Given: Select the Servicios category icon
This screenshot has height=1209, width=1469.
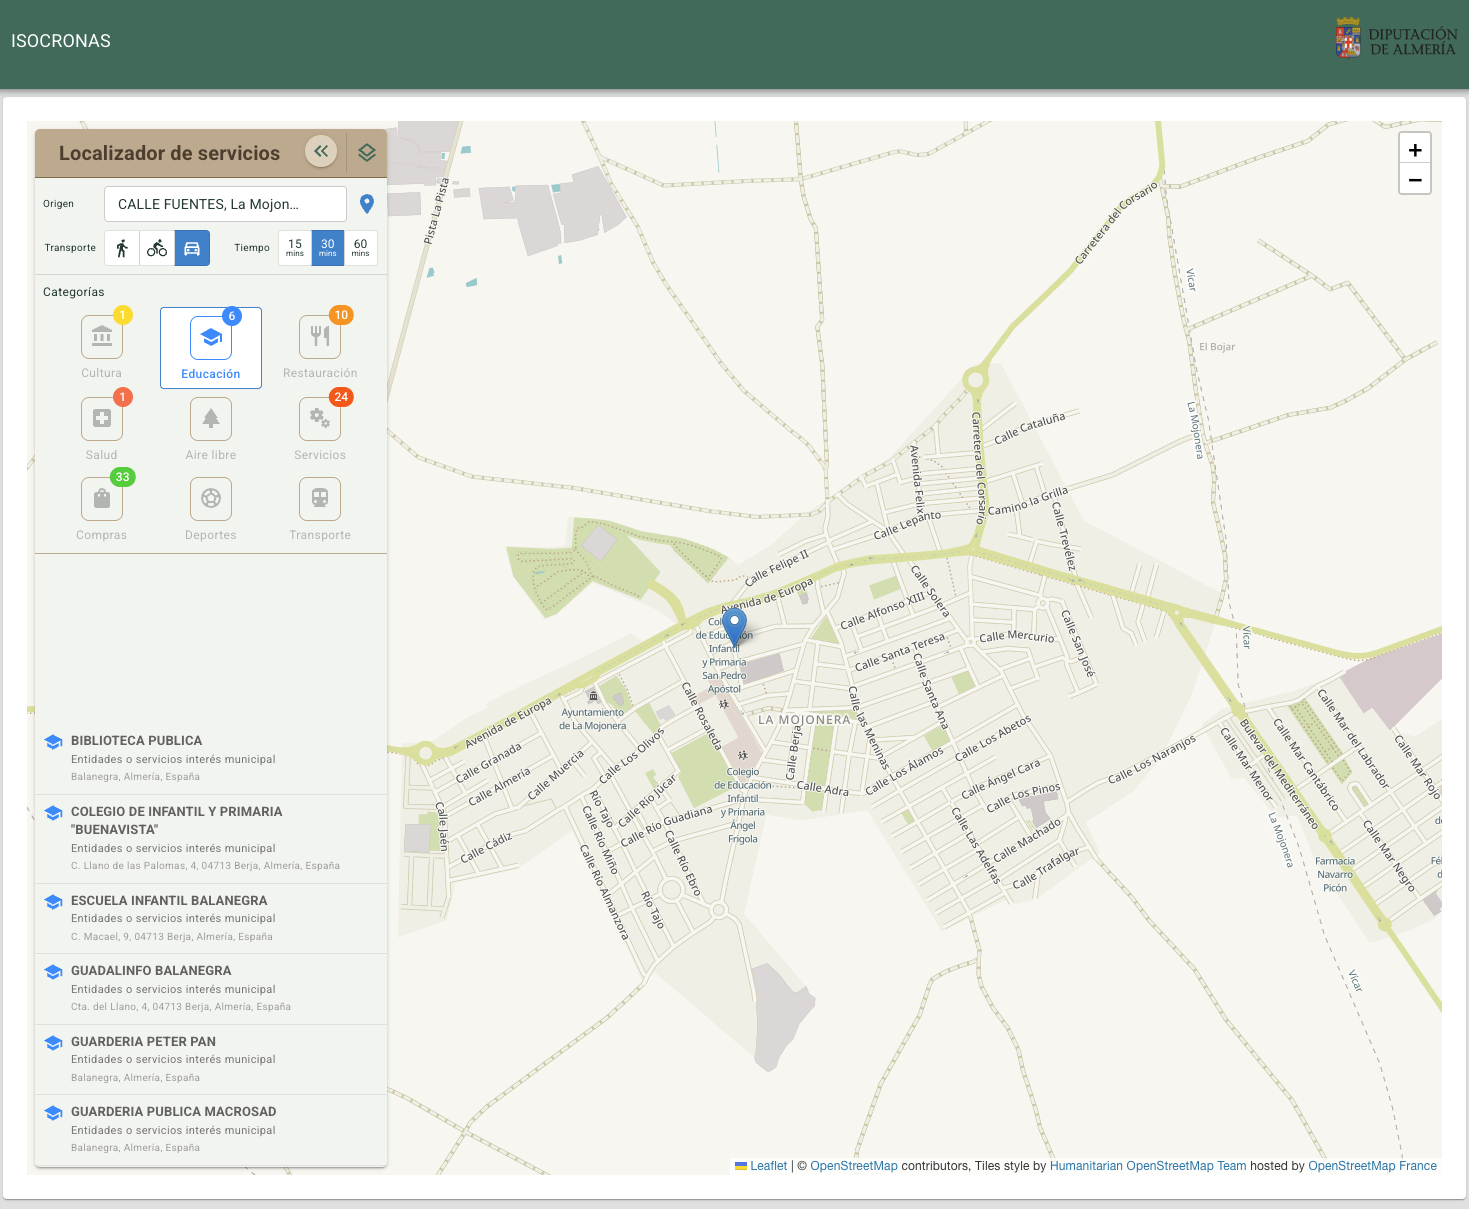Looking at the screenshot, I should click(320, 419).
